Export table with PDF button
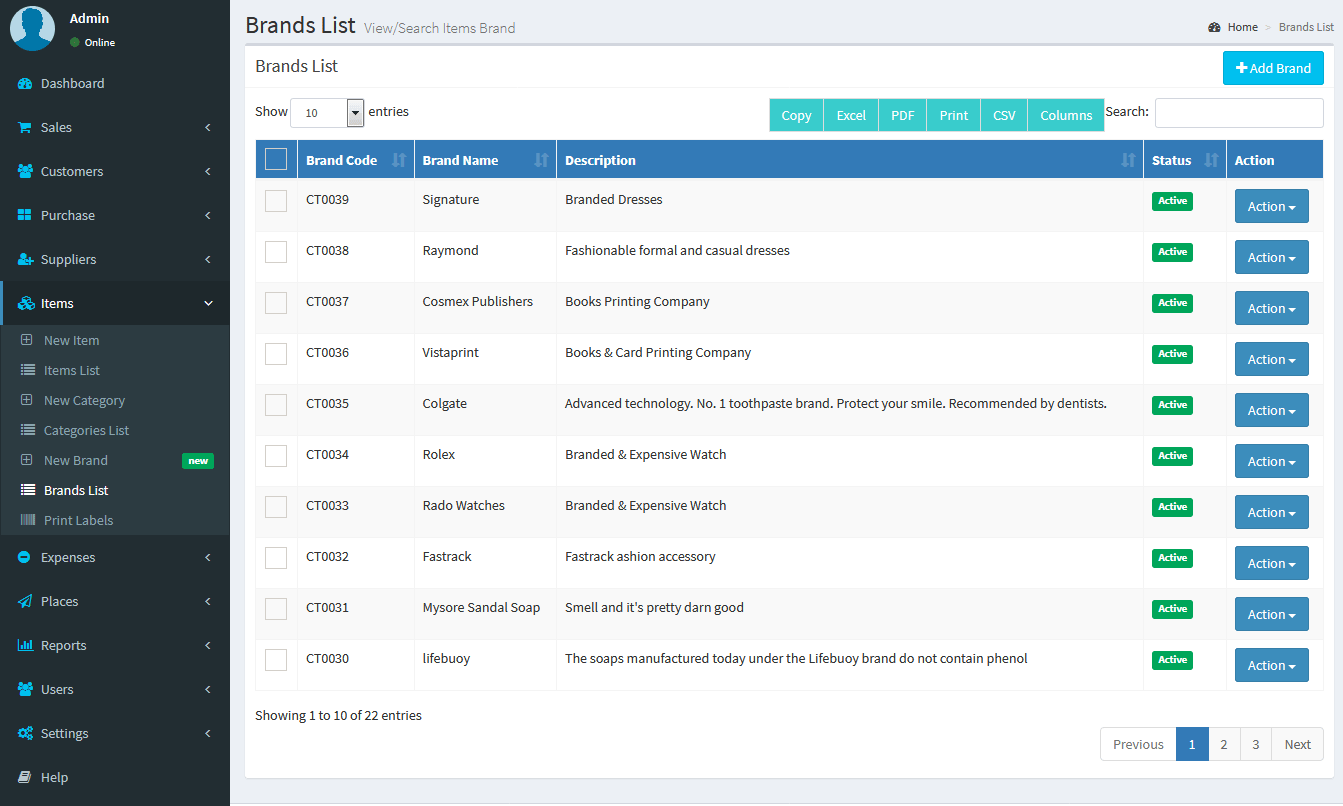The height and width of the screenshot is (806, 1343). pos(903,115)
